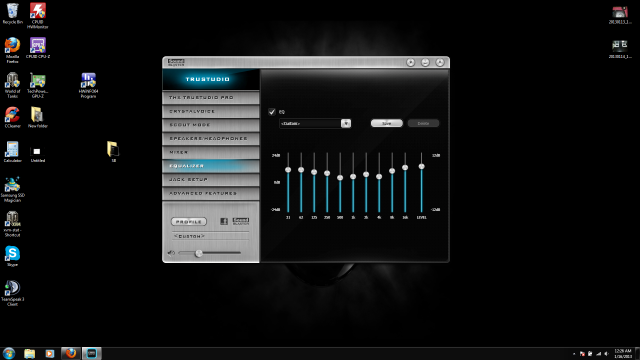Switch to the CrystalVoice section
The height and width of the screenshot is (360, 640).
tap(211, 111)
